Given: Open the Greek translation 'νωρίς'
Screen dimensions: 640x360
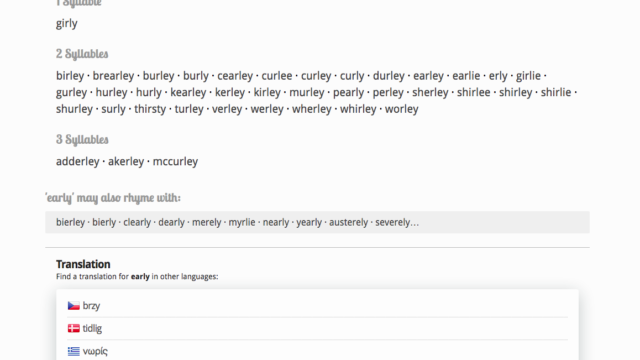Looking at the screenshot, I should click(95, 351).
